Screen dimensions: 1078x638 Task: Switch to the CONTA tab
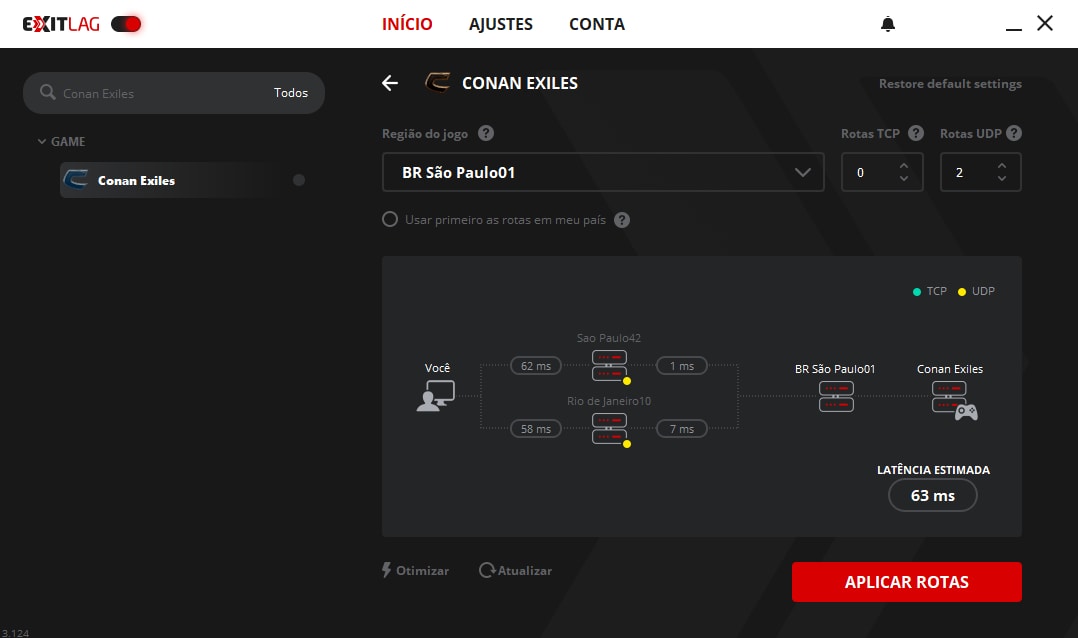tap(596, 24)
